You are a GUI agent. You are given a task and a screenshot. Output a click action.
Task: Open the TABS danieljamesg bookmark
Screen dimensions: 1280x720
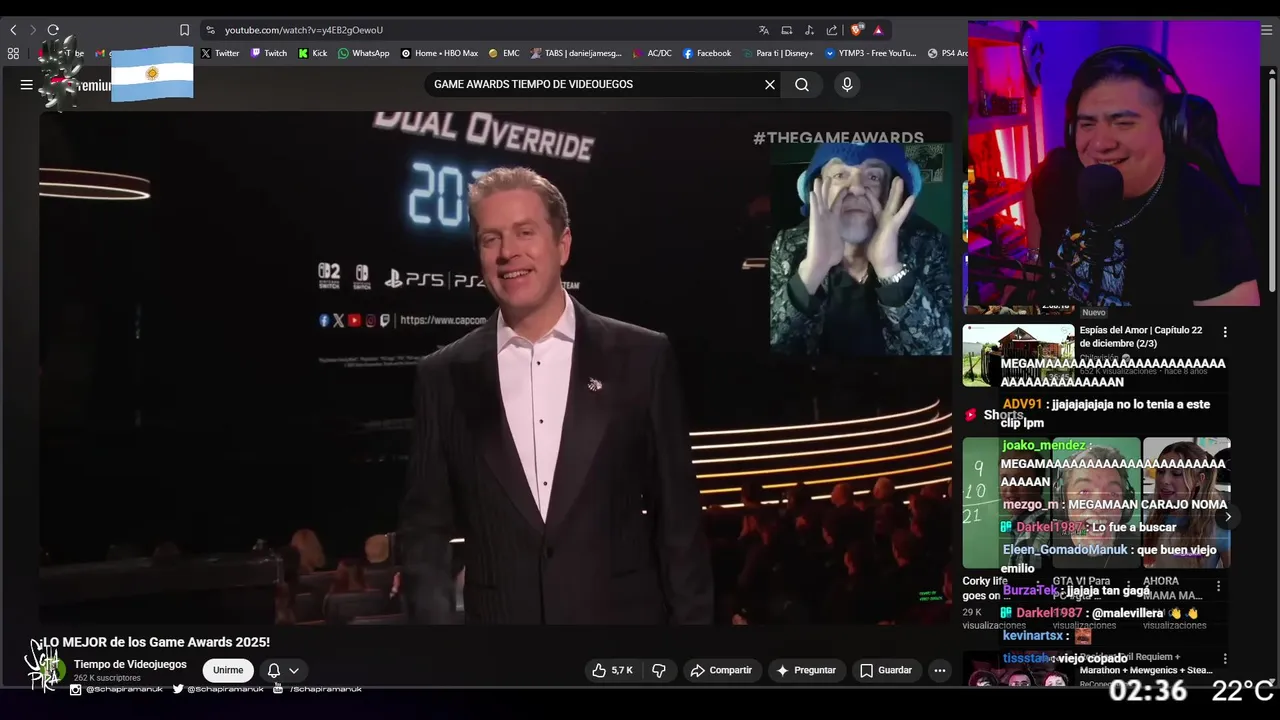pos(576,53)
